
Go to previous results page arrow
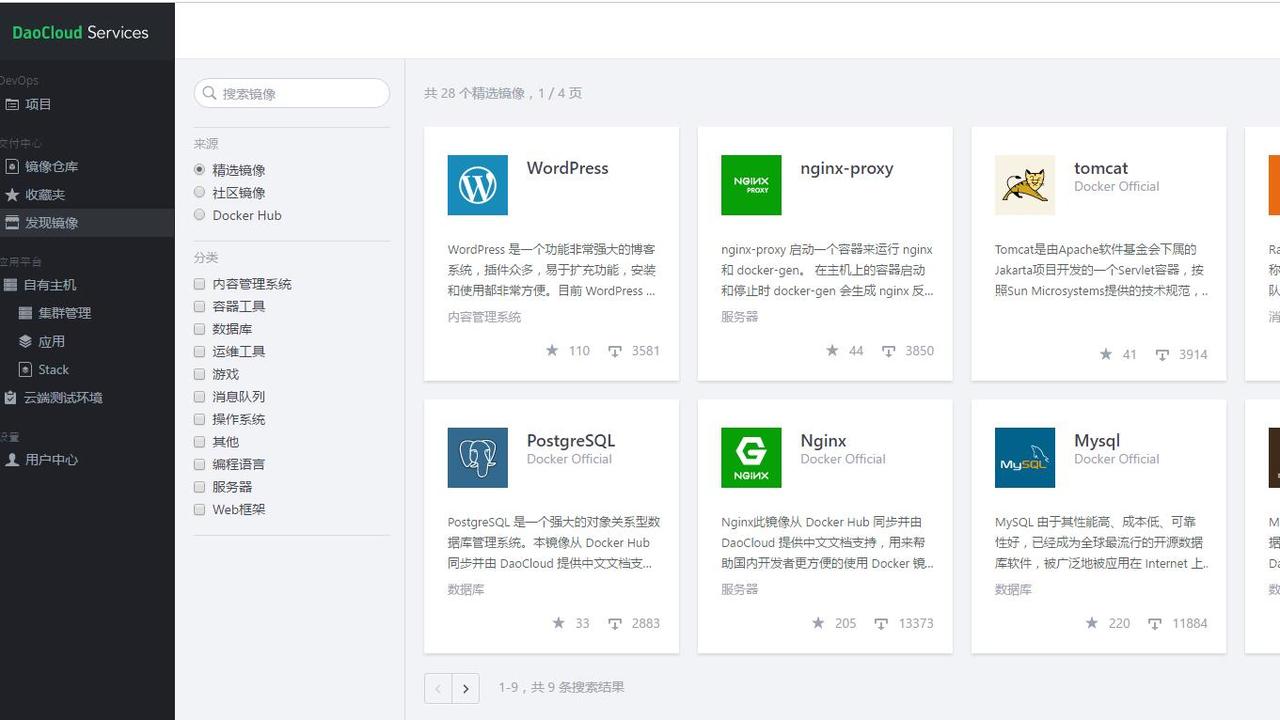pyautogui.click(x=438, y=688)
